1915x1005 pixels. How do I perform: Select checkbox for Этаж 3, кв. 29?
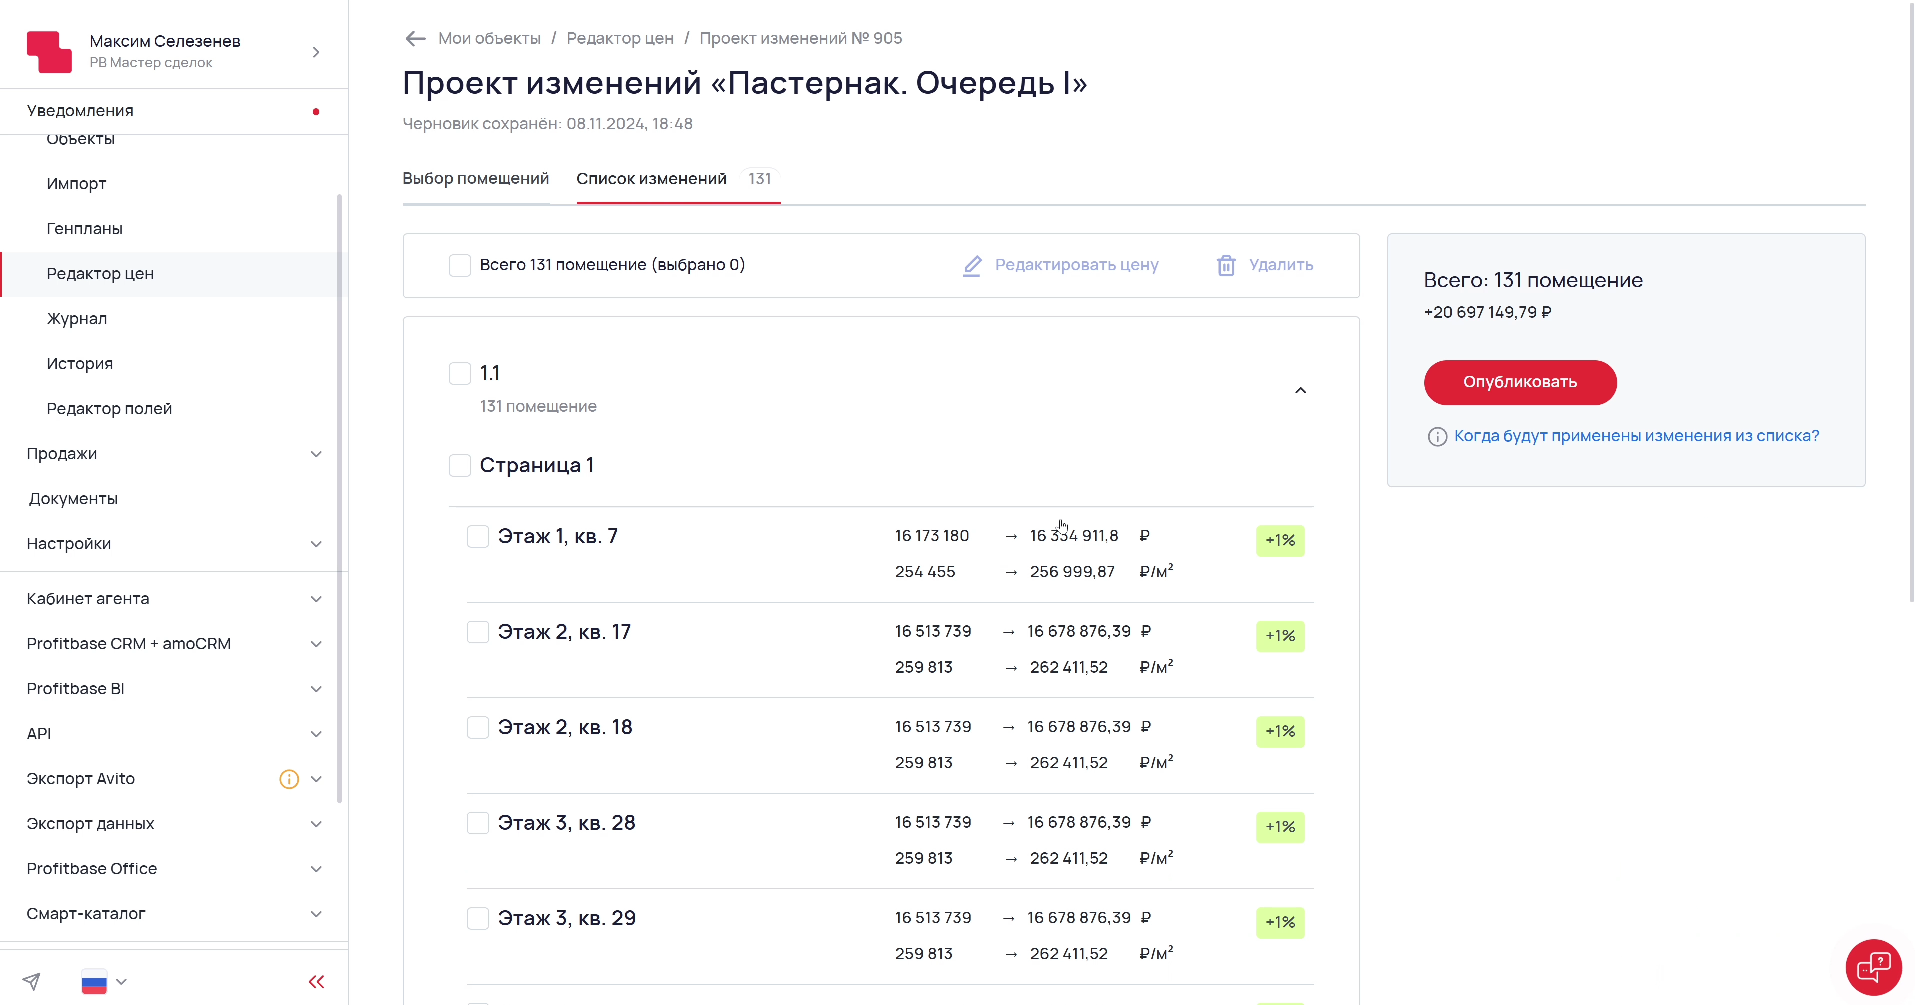[478, 918]
